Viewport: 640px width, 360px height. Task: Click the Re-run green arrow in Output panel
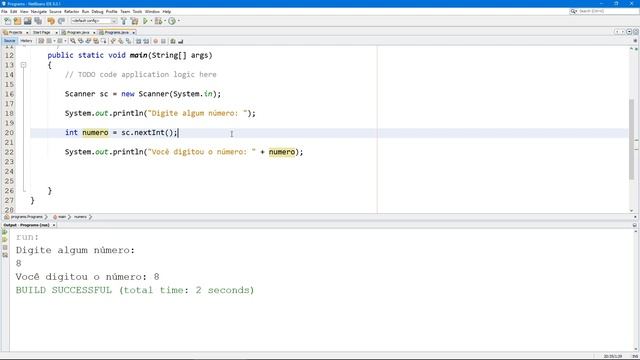click(x=5, y=232)
